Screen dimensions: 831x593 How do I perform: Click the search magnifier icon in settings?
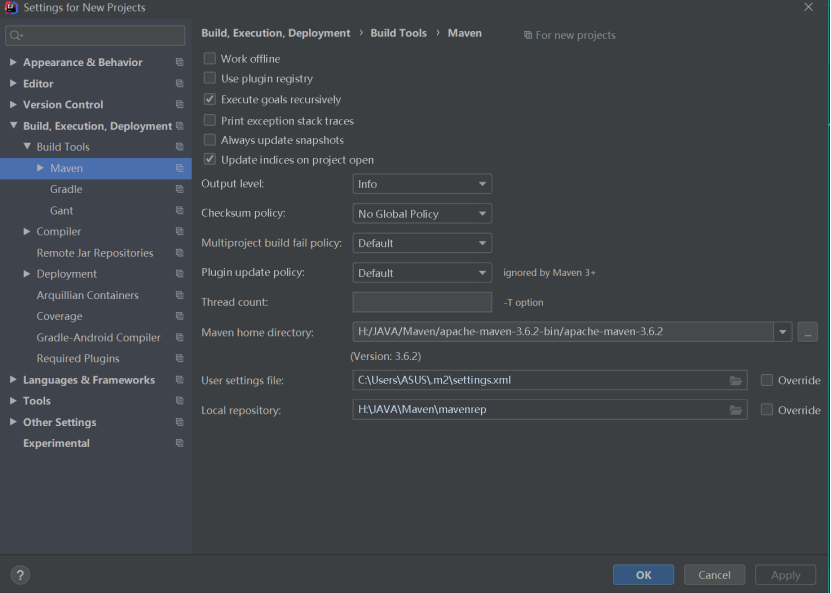tap(16, 36)
